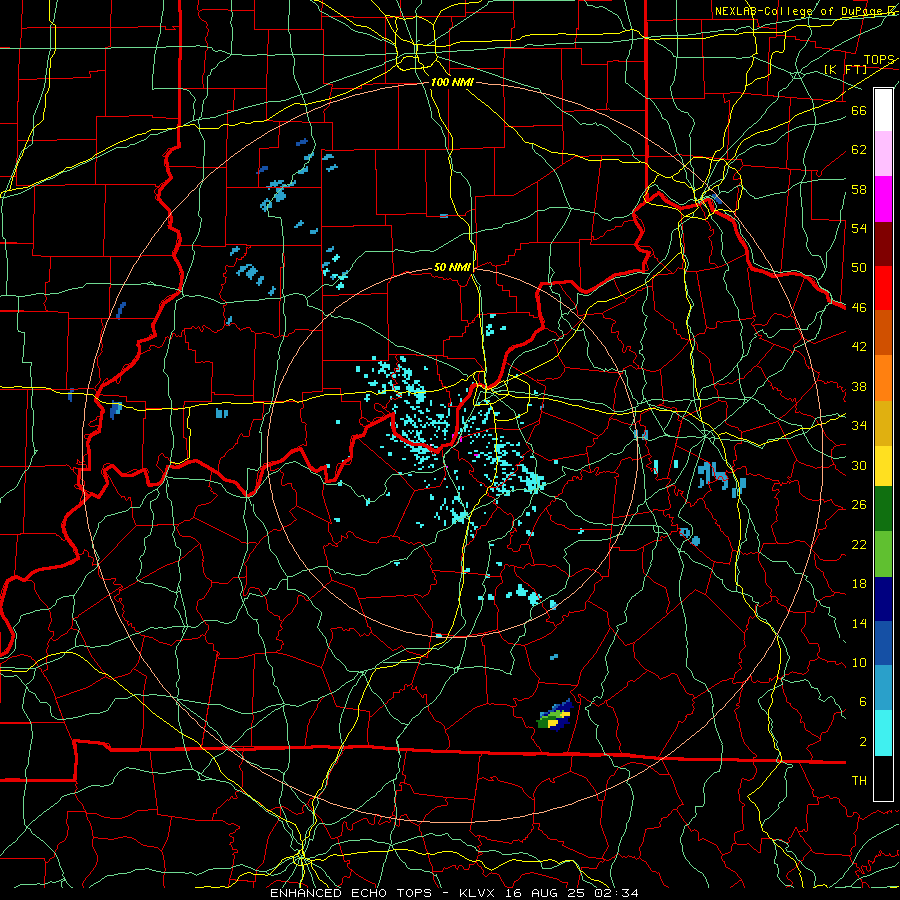900x900 pixels.
Task: Click the KLVX radar station identifier
Action: coord(479,893)
